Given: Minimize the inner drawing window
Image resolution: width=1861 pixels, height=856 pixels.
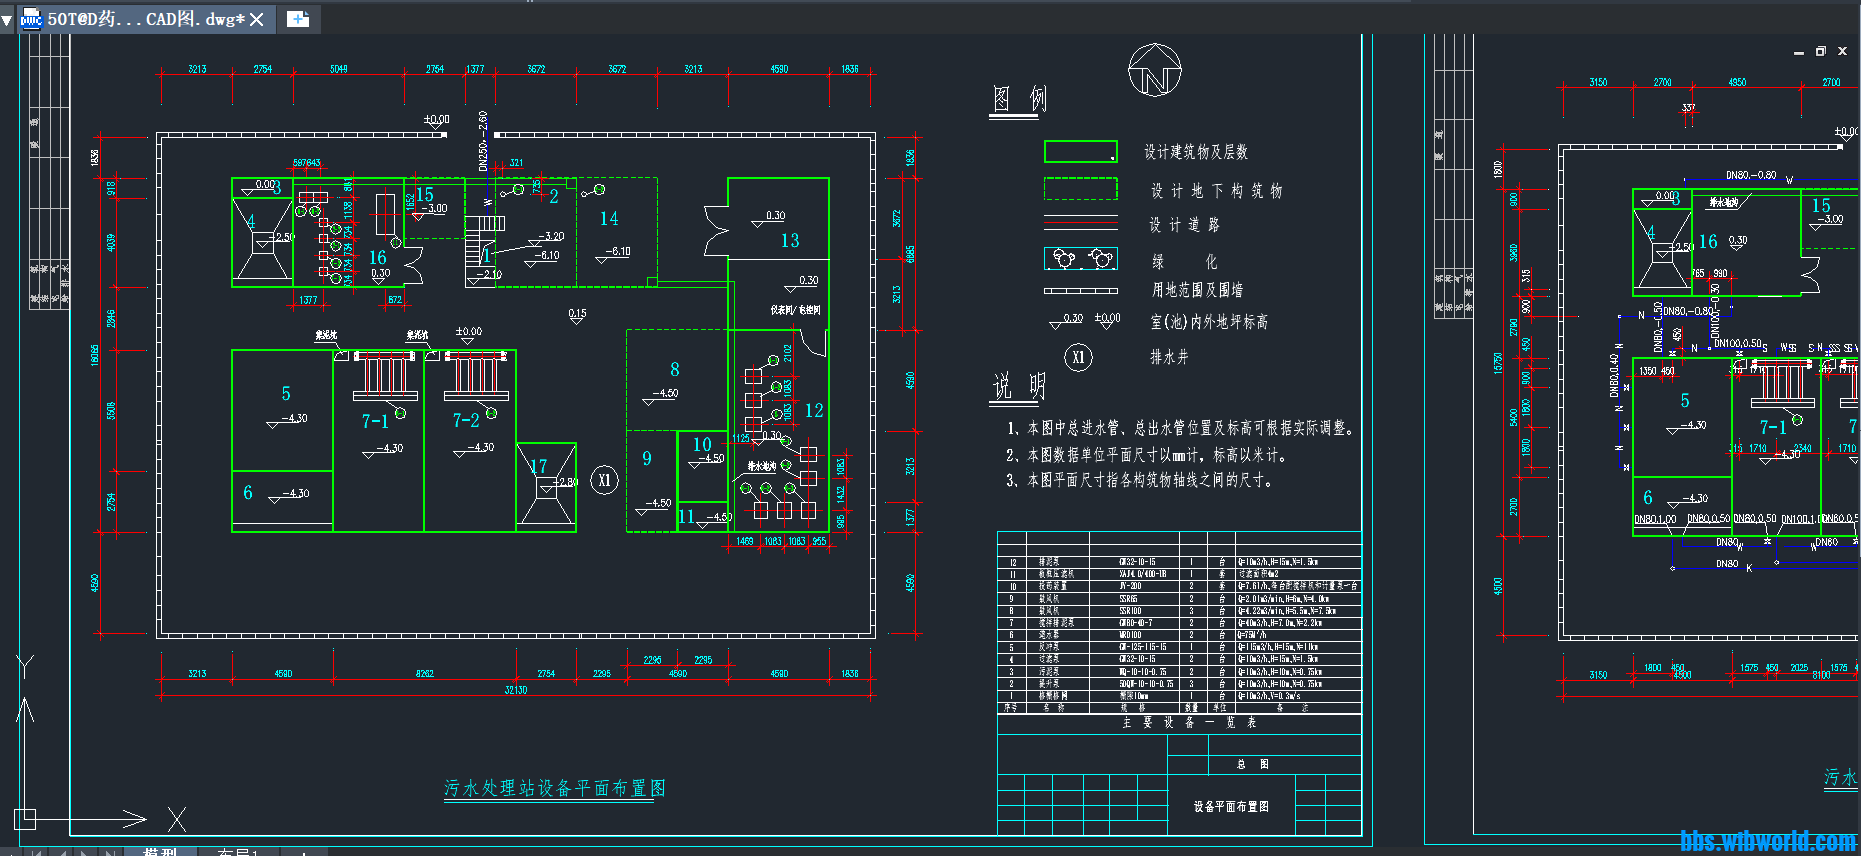Looking at the screenshot, I should (x=1799, y=52).
